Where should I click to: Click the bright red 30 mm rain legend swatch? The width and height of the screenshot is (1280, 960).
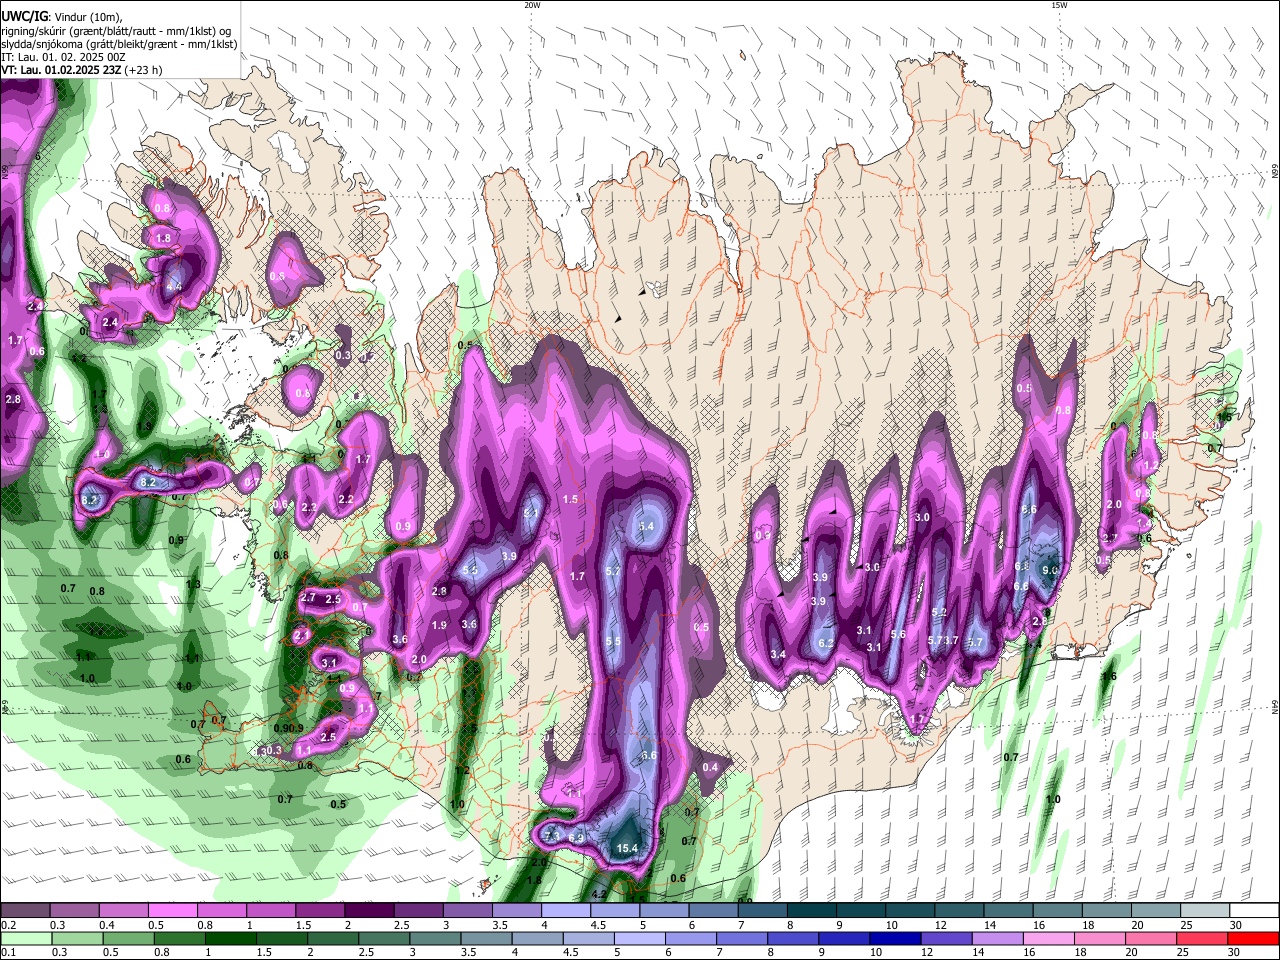(1252, 938)
